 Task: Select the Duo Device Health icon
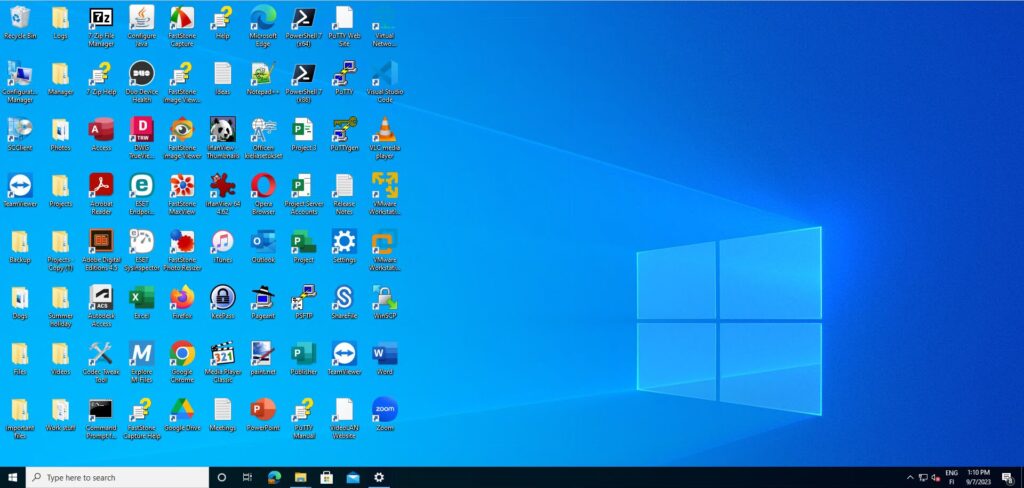(142, 74)
